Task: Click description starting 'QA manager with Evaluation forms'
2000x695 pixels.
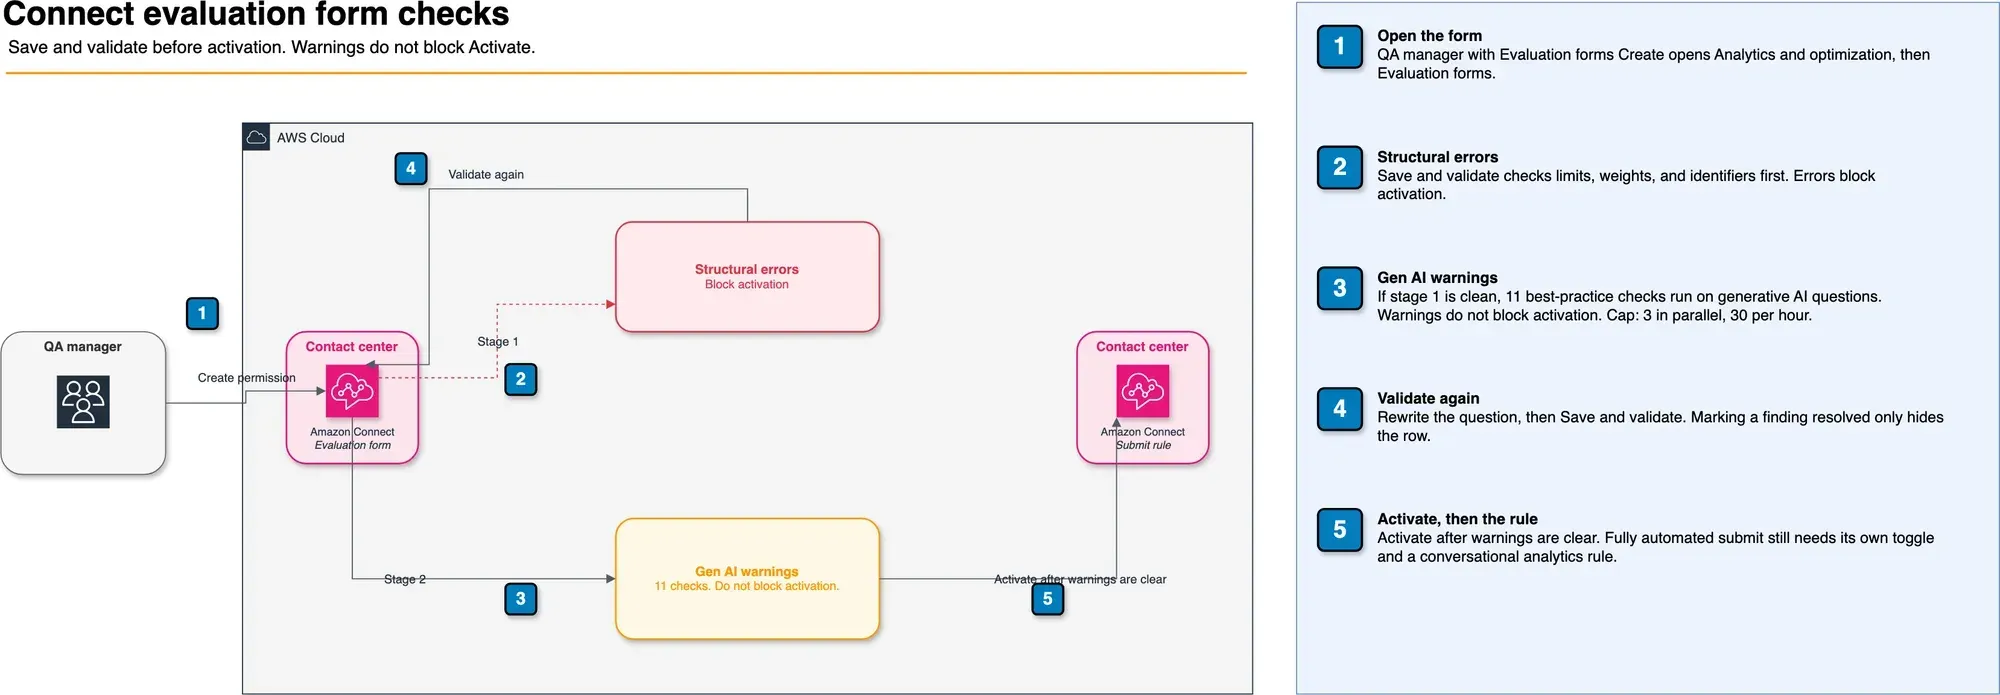Action: tap(1654, 64)
